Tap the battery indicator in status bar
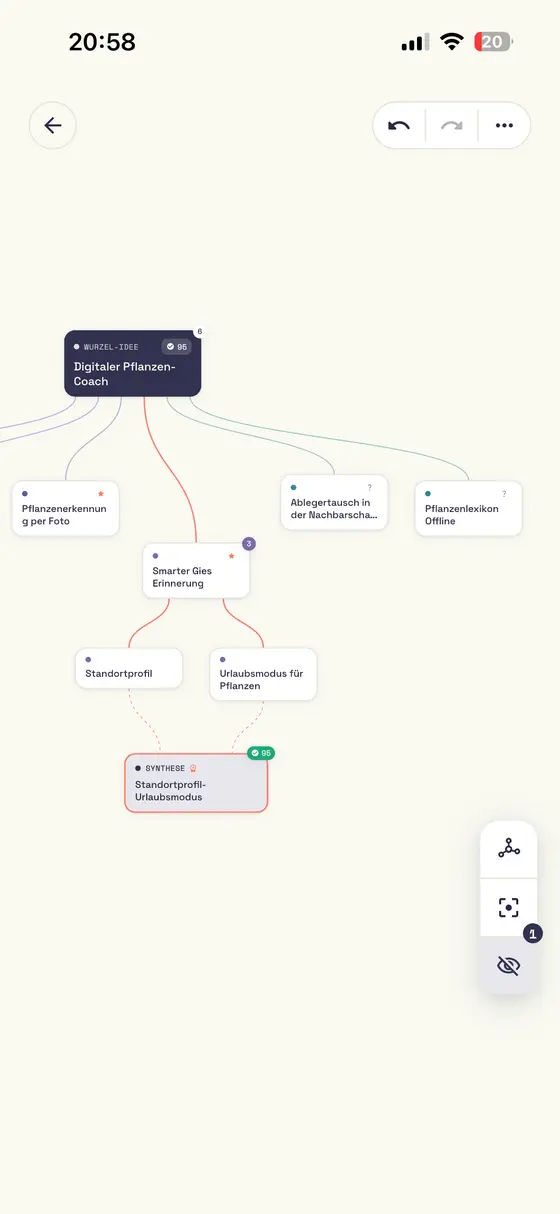Screen dimensions: 560x1214 pyautogui.click(x=494, y=42)
